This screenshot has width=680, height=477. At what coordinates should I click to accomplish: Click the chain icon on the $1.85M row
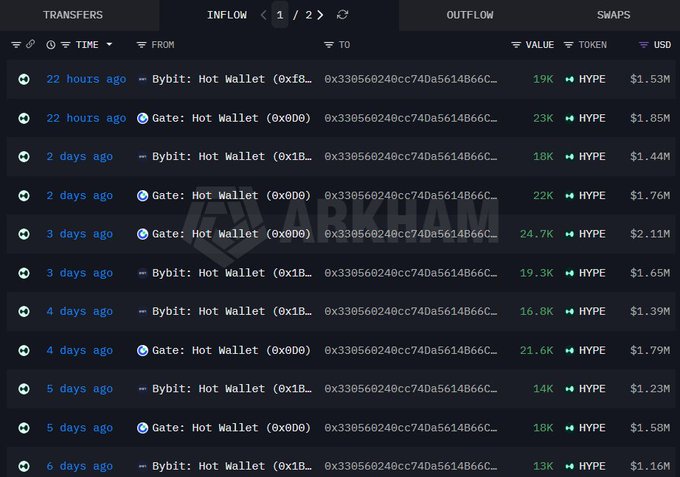click(x=24, y=118)
